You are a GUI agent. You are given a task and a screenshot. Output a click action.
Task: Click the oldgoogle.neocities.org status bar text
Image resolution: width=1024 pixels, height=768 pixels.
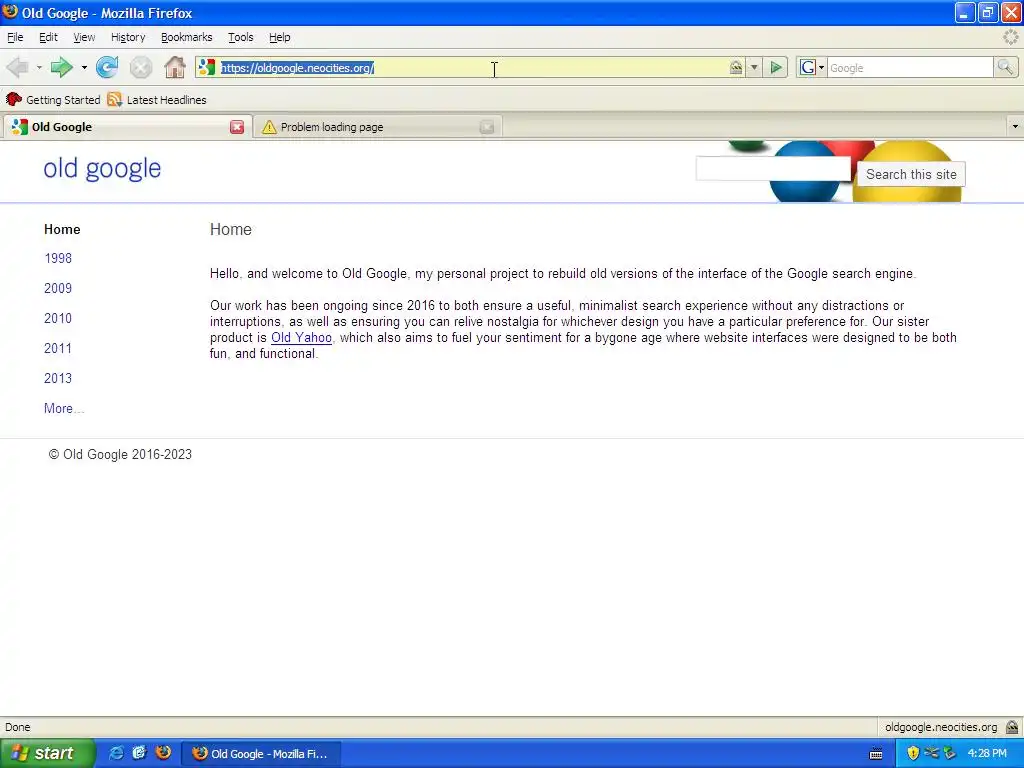pyautogui.click(x=941, y=727)
